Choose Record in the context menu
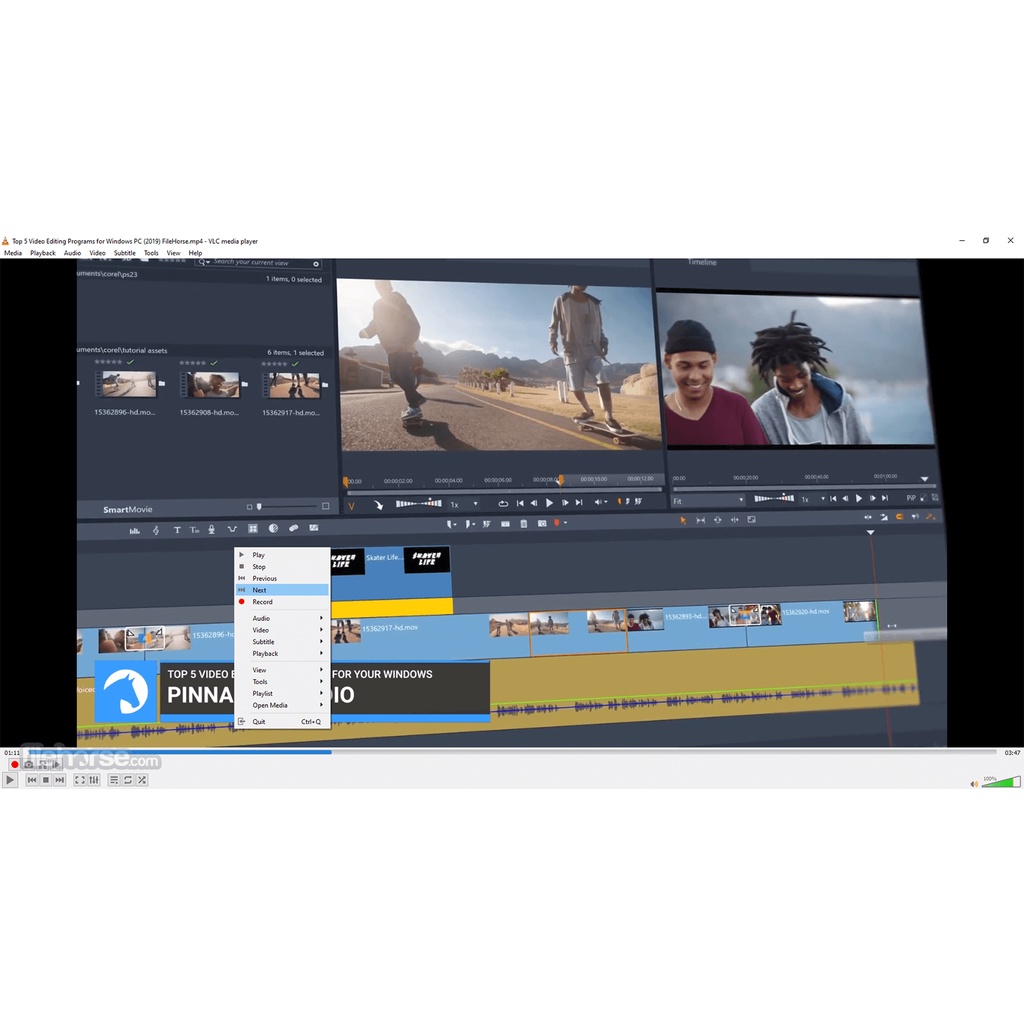This screenshot has height=1024, width=1024. click(x=282, y=602)
